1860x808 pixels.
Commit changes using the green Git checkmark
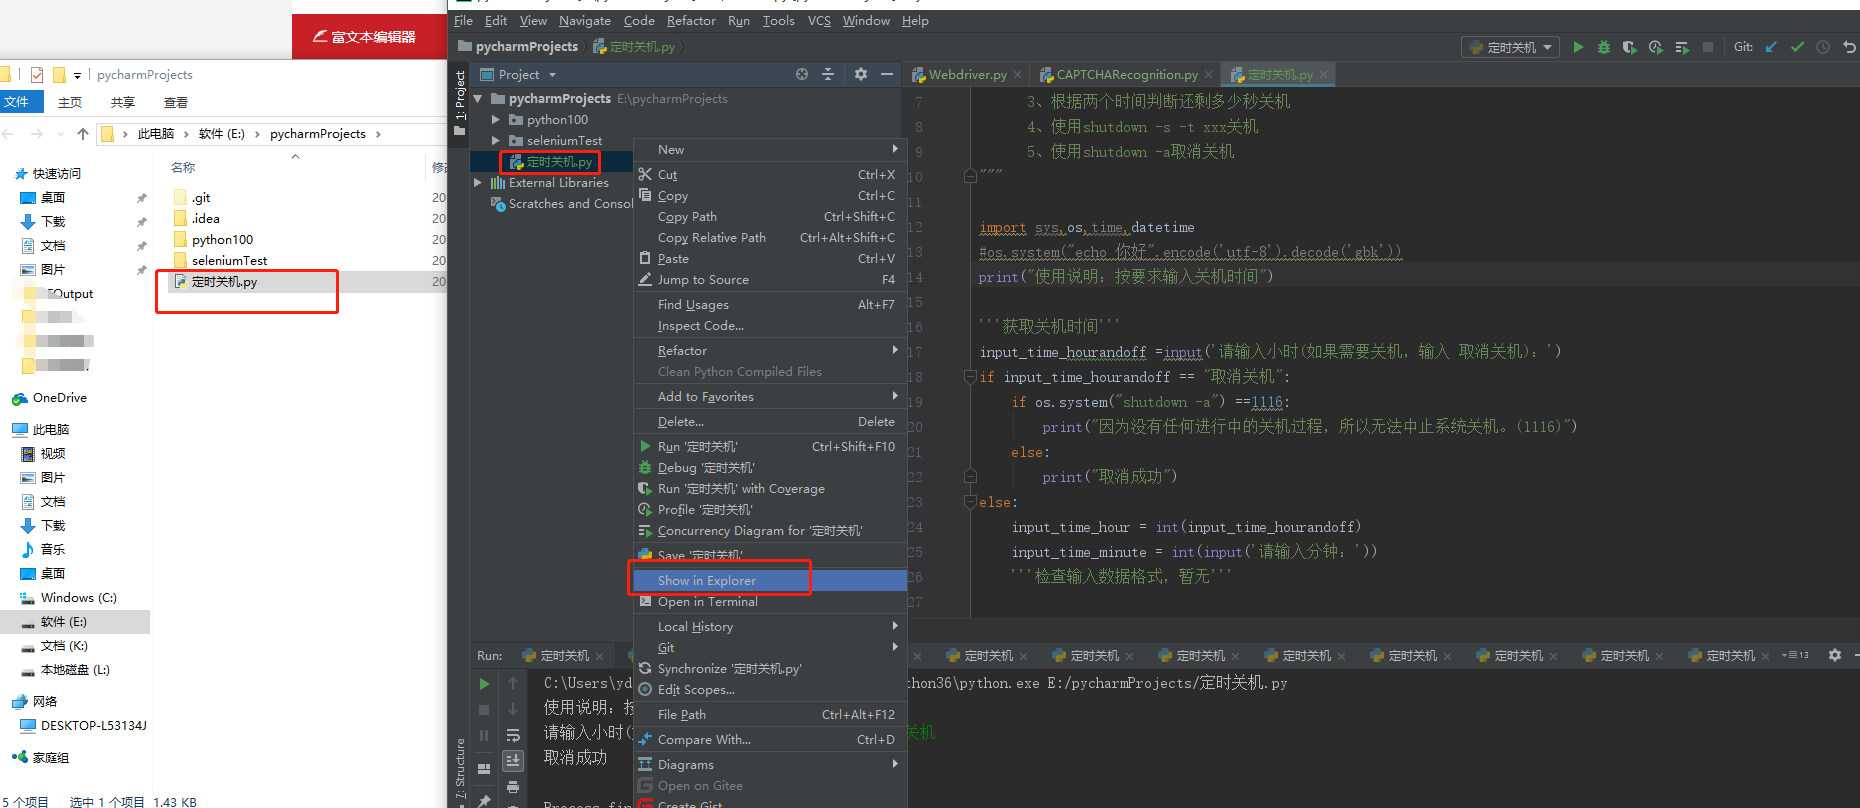click(1797, 47)
